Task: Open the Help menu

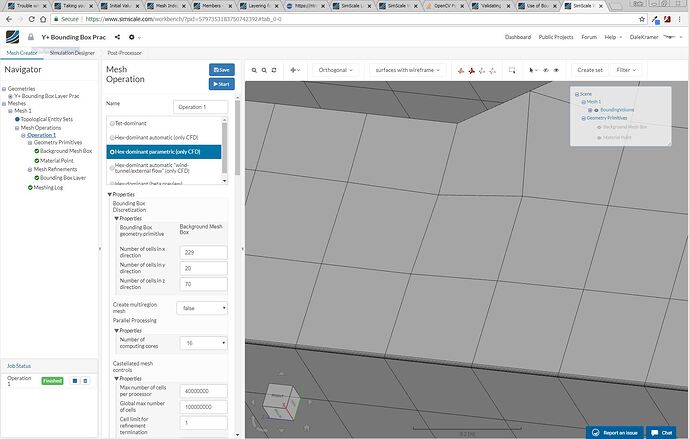Action: click(x=613, y=37)
